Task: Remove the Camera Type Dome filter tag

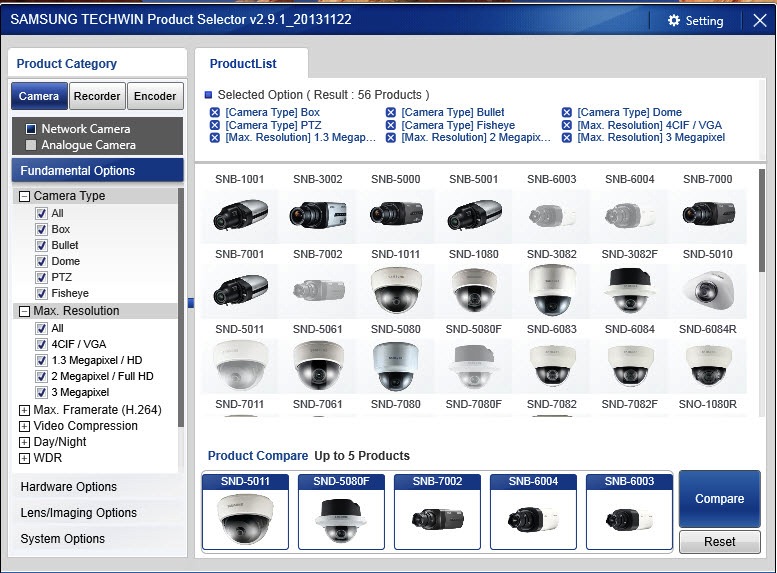Action: coord(567,113)
